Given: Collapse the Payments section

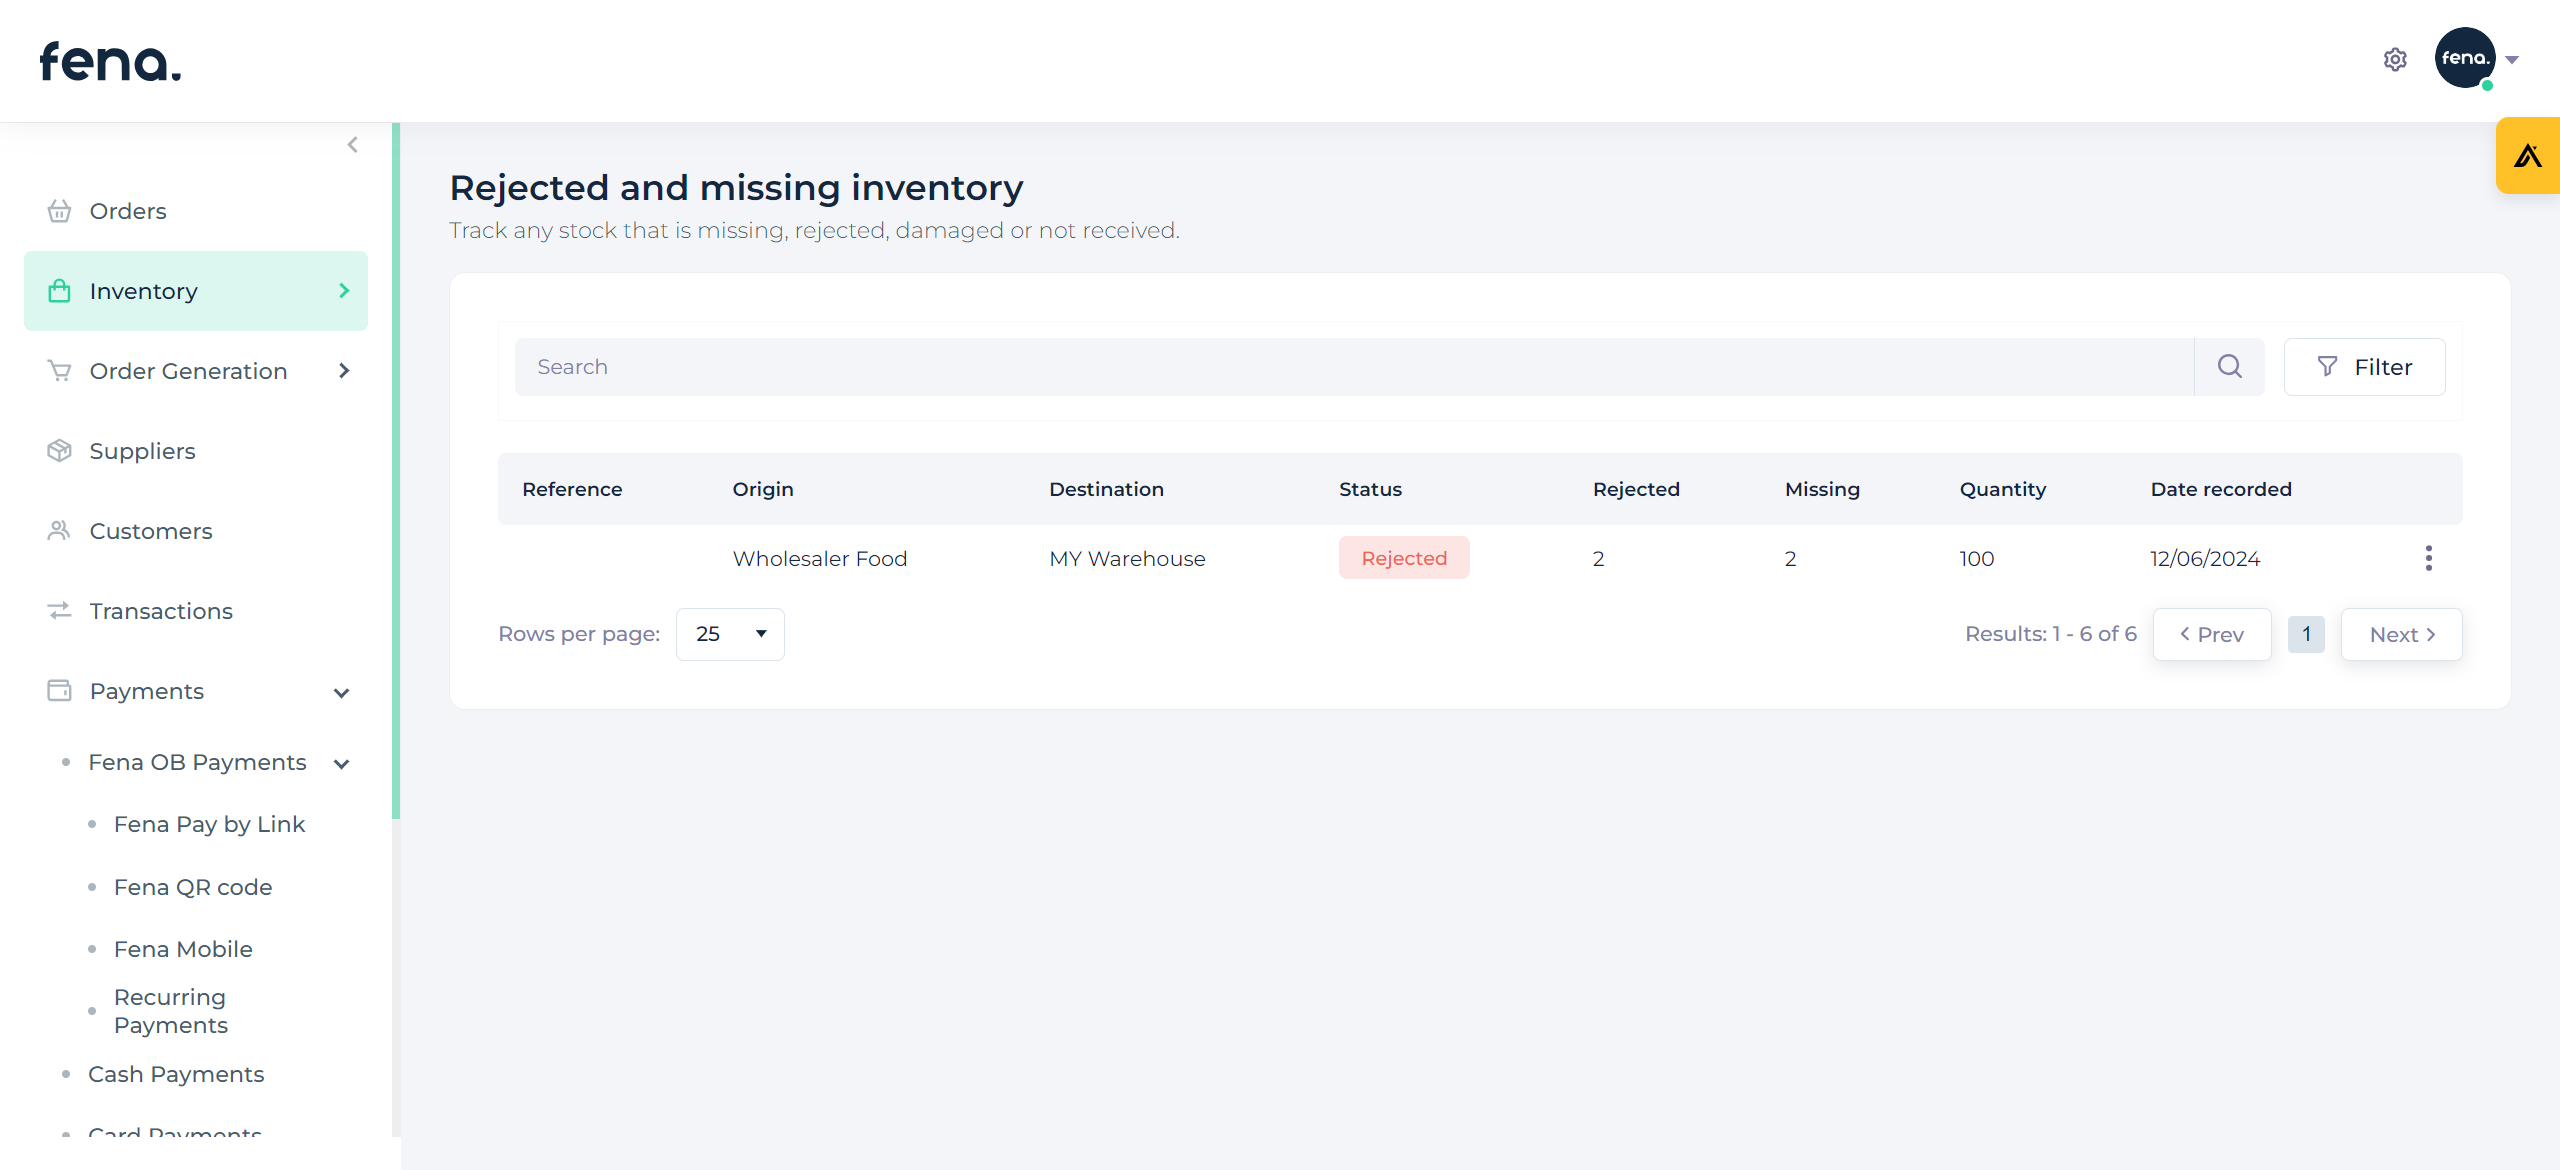Looking at the screenshot, I should [341, 692].
